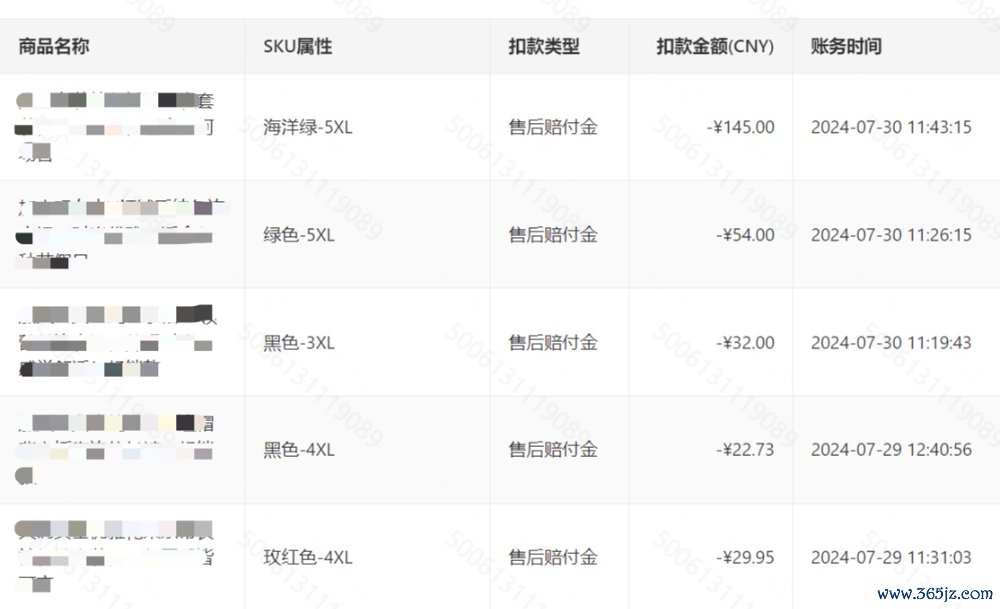Click the 商品名称 column header
The image size is (1000, 609).
(x=54, y=47)
